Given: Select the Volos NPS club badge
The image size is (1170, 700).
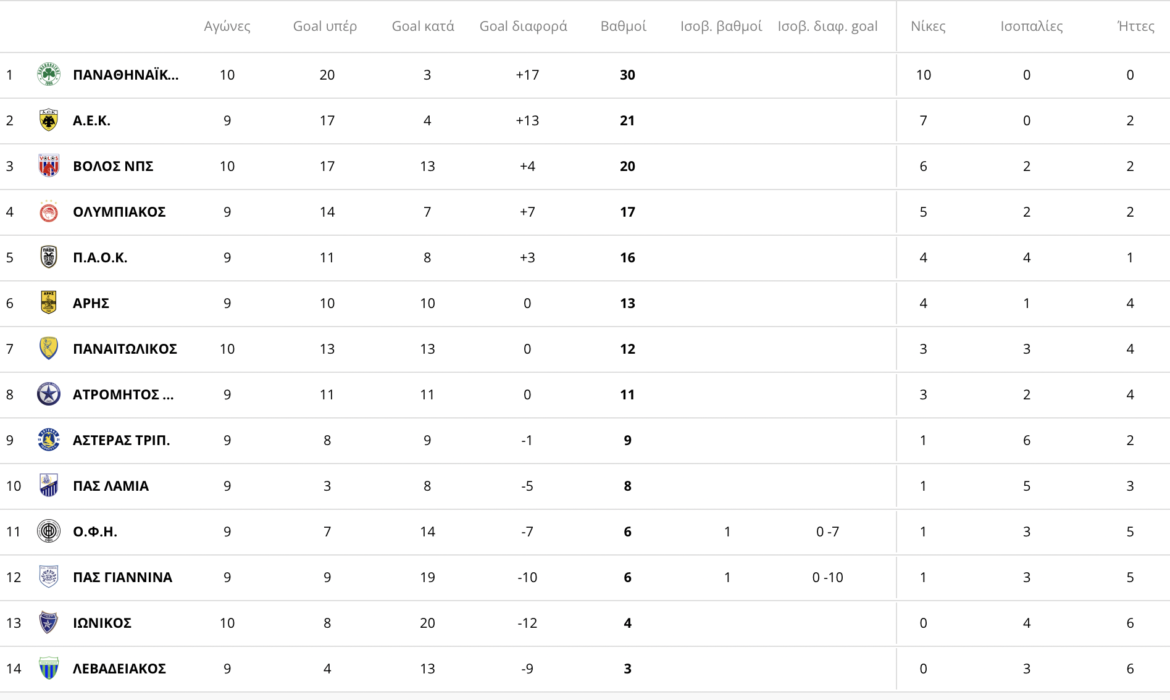Looking at the screenshot, I should pyautogui.click(x=48, y=166).
